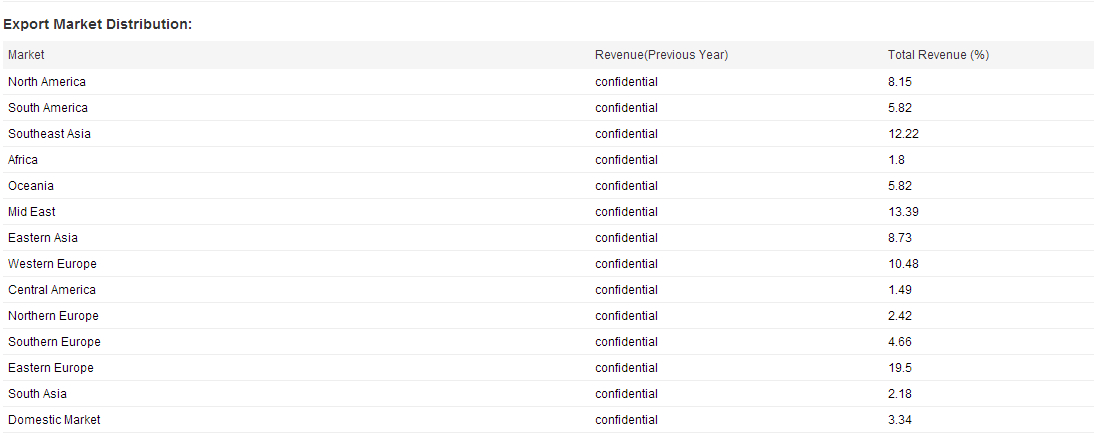Image resolution: width=1094 pixels, height=438 pixels.
Task: Click the Revenue(Previous Year) column header
Action: 661,55
